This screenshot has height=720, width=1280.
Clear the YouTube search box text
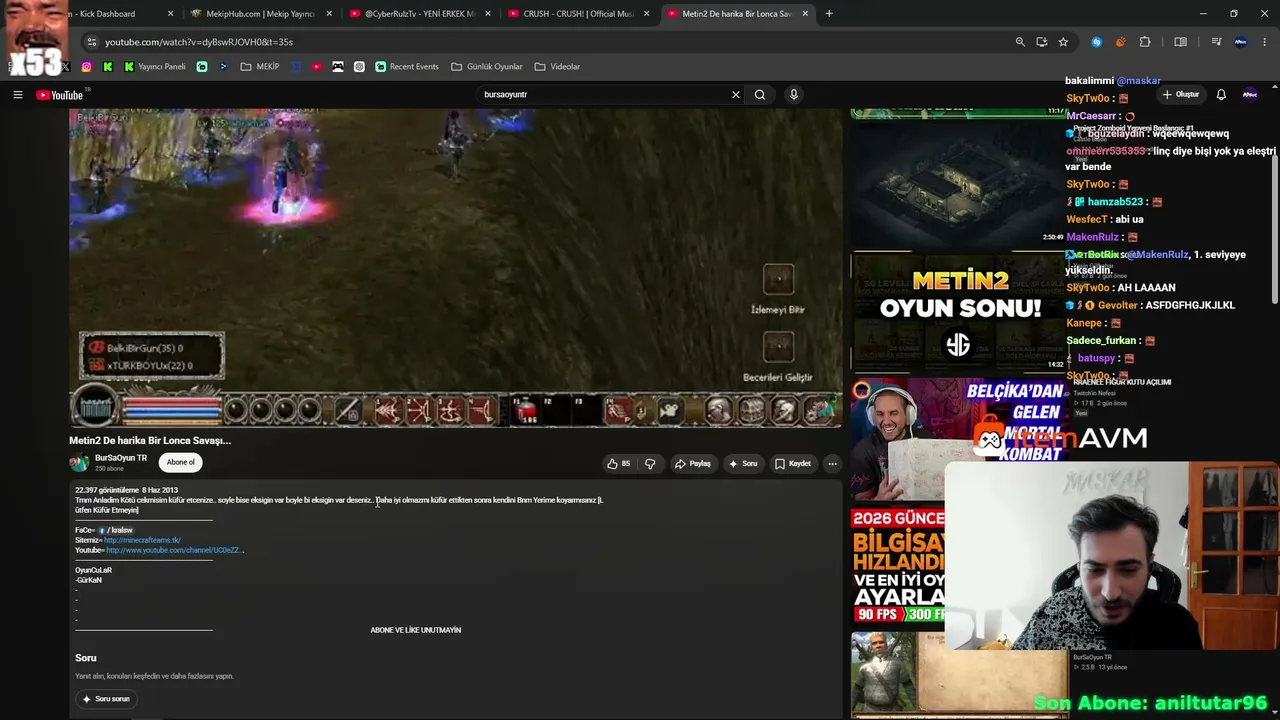(736, 95)
